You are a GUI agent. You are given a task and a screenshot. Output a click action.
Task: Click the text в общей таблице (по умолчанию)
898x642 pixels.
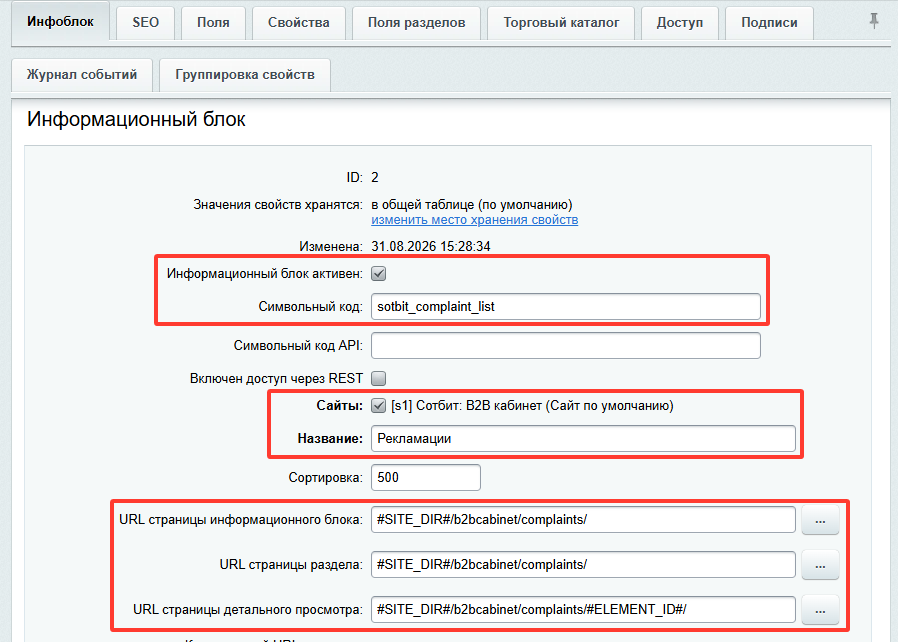tap(472, 205)
